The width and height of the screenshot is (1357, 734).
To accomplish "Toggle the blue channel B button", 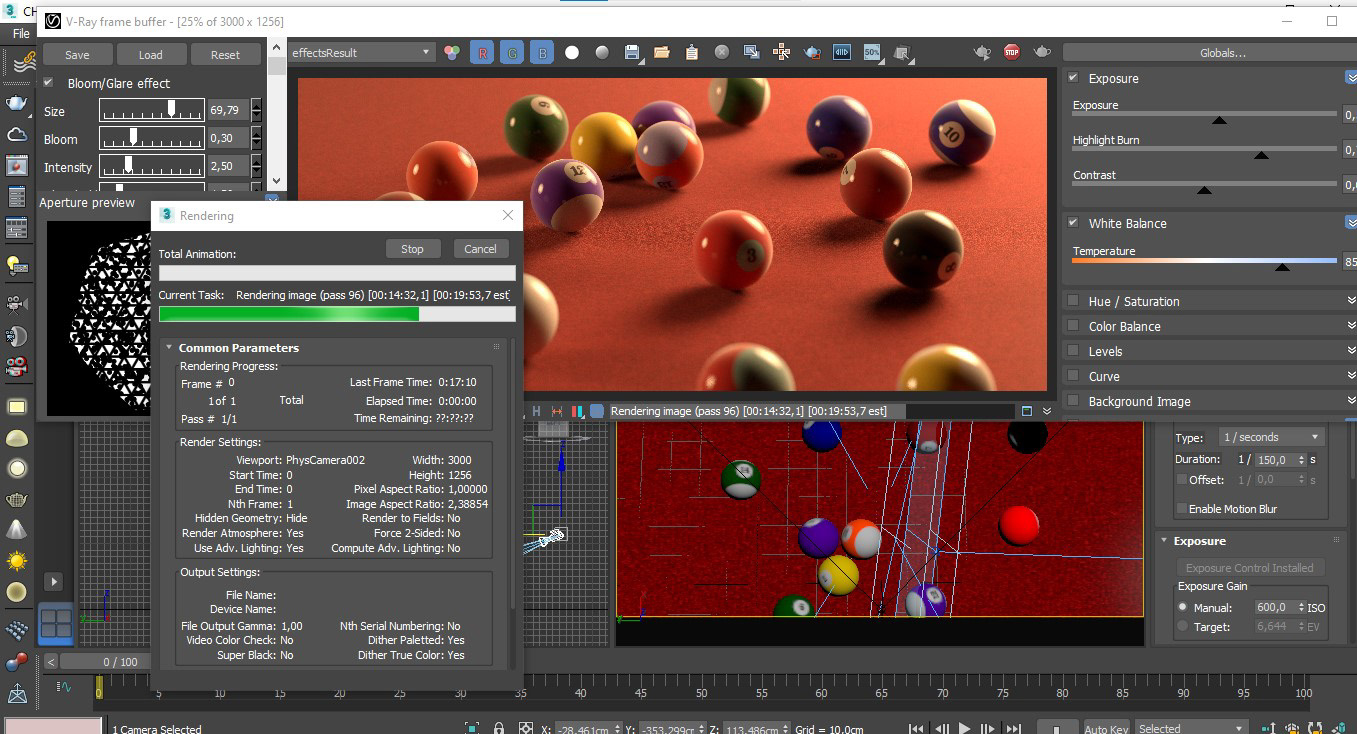I will [542, 53].
